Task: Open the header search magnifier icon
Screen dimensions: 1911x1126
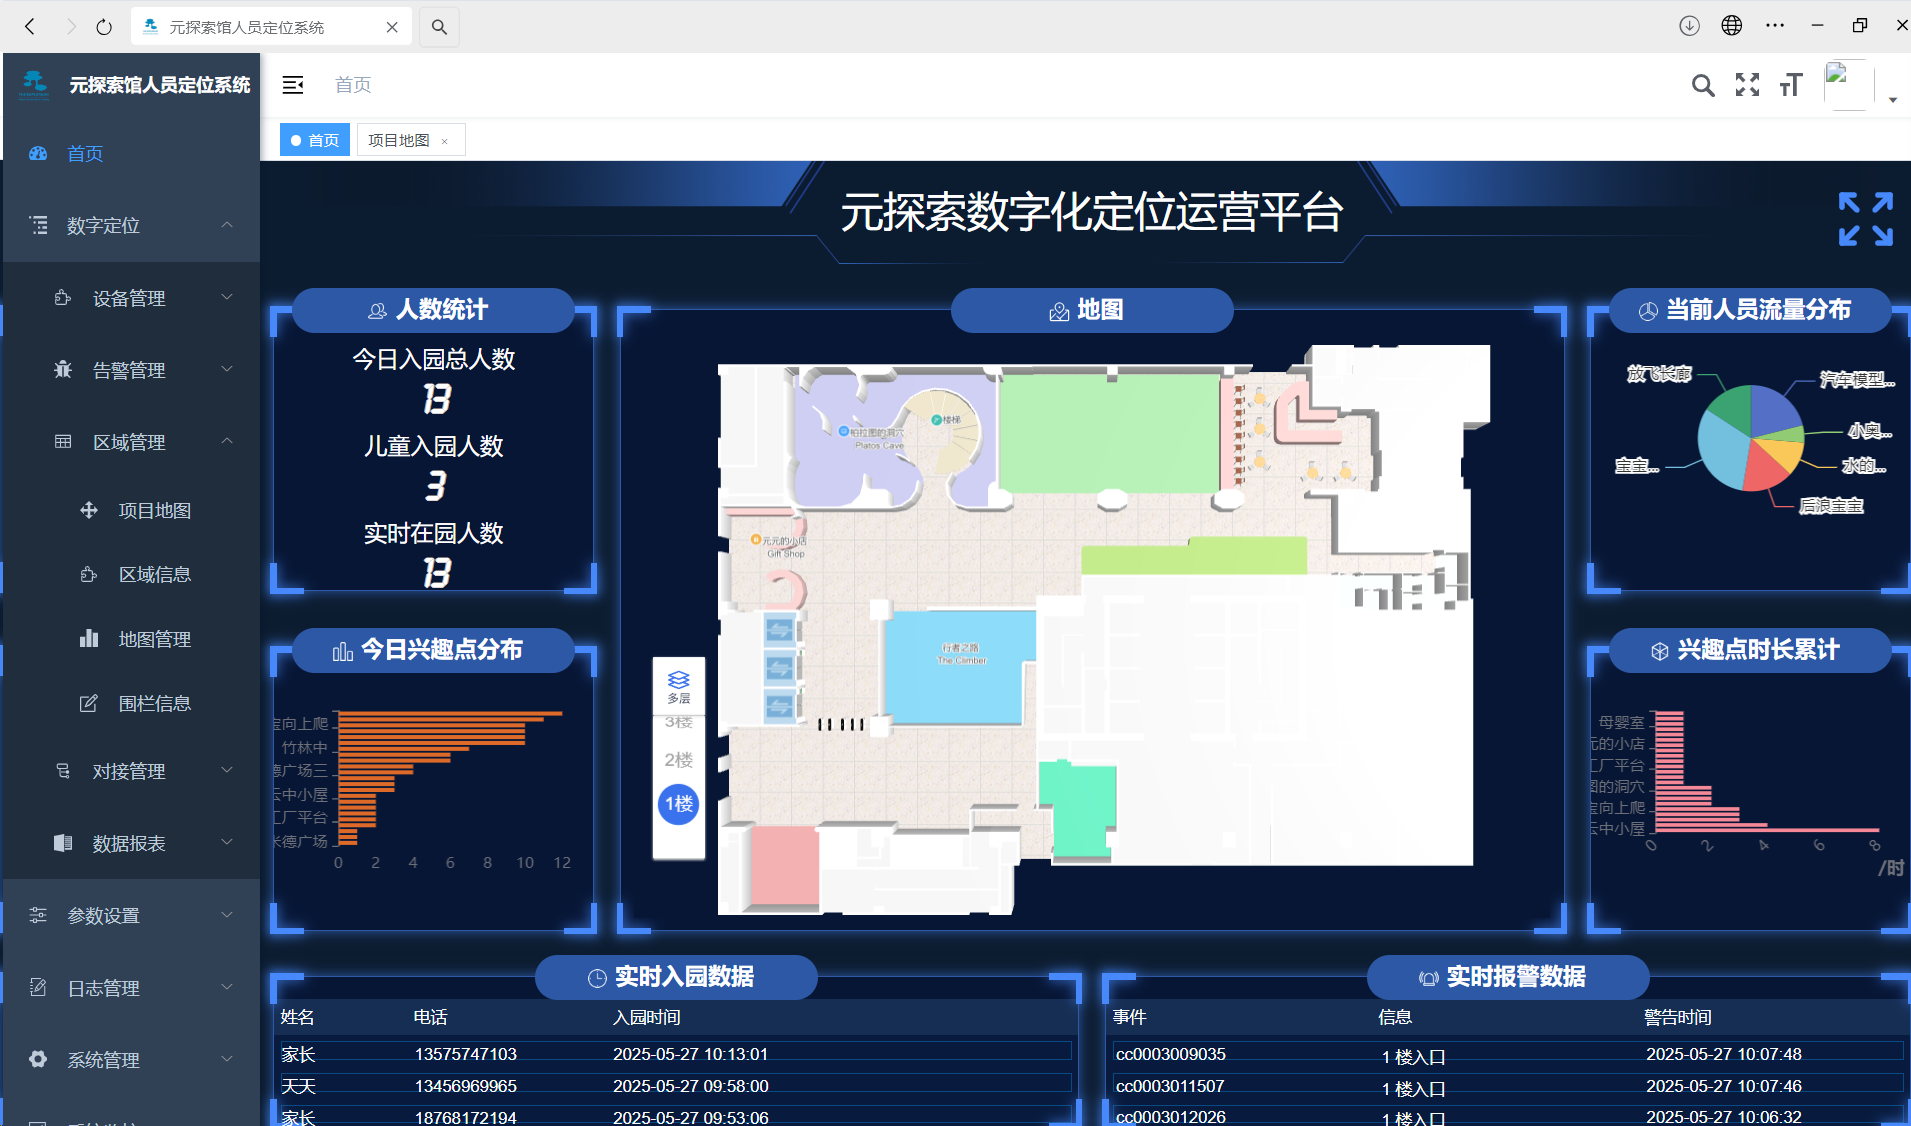Action: pyautogui.click(x=1702, y=85)
